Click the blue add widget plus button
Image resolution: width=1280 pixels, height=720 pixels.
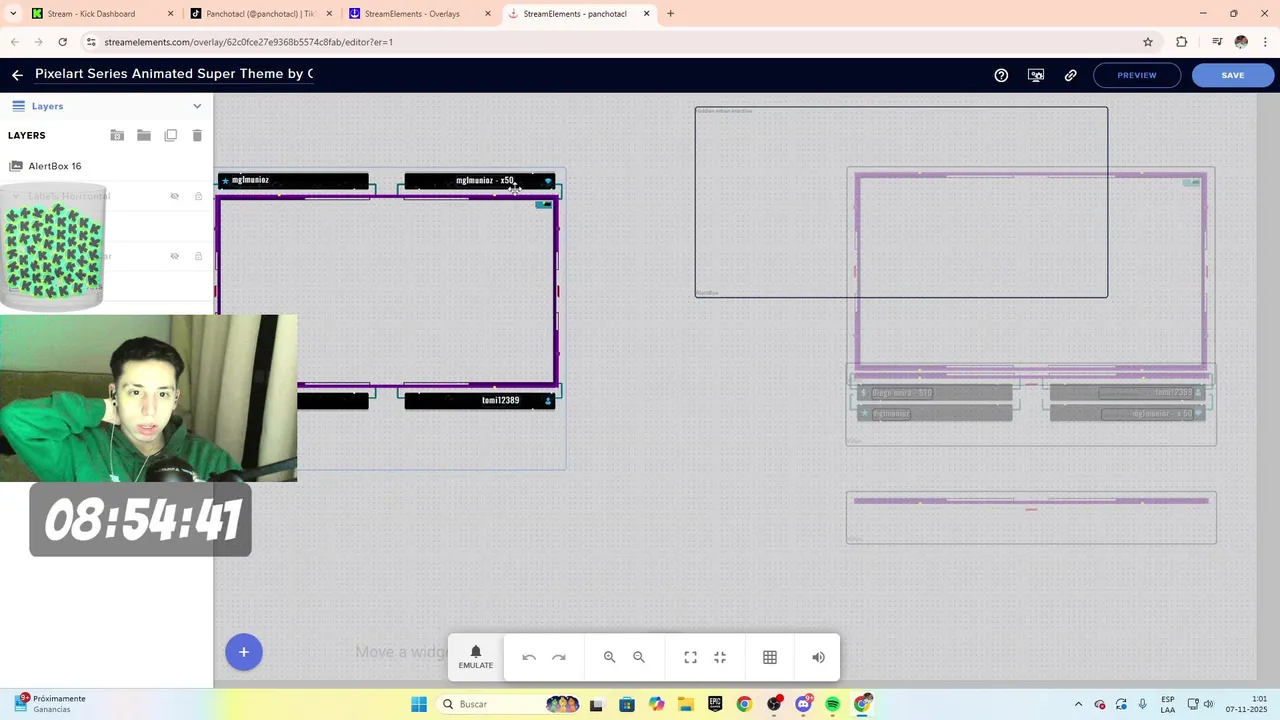[243, 652]
